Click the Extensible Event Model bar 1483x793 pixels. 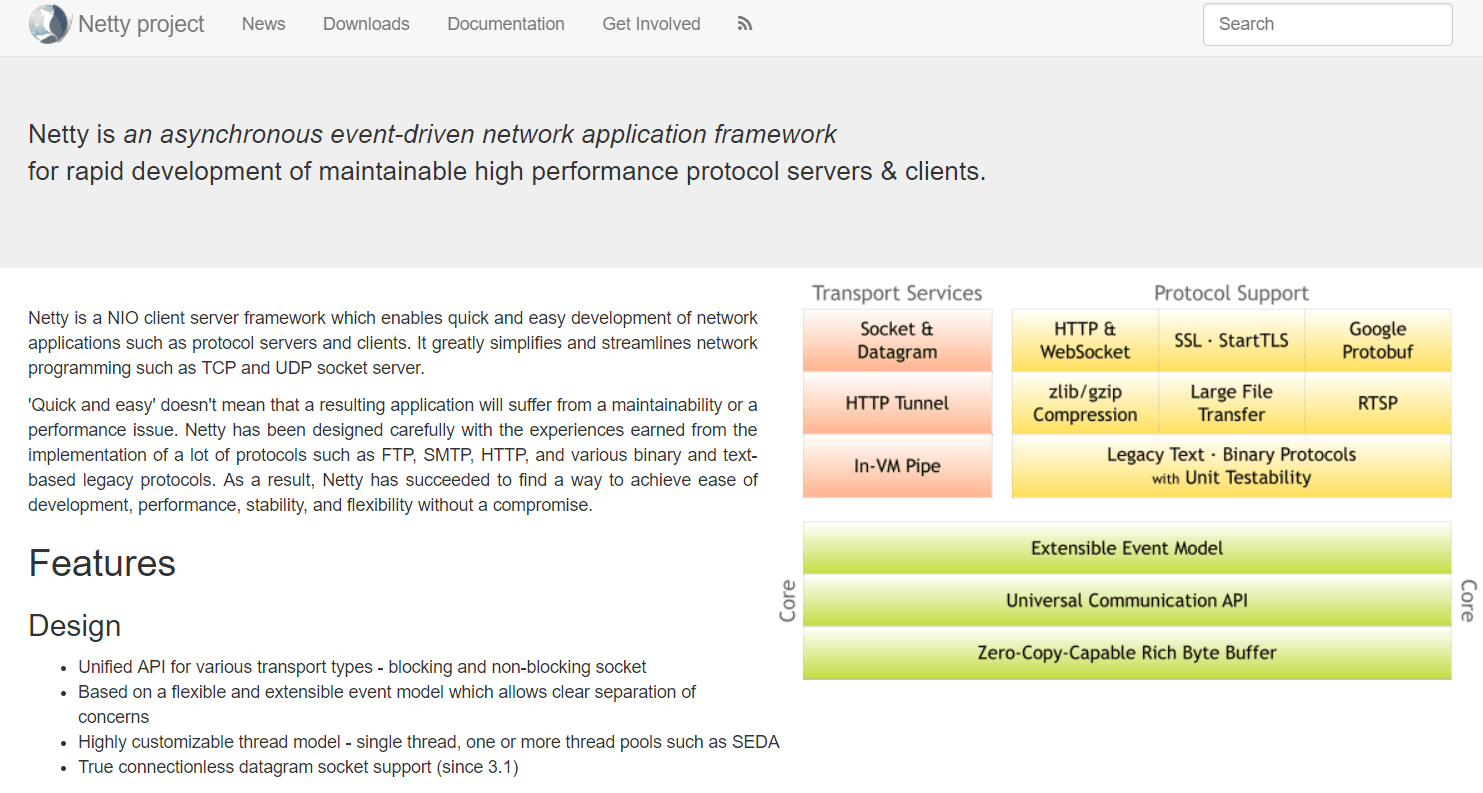(1127, 548)
